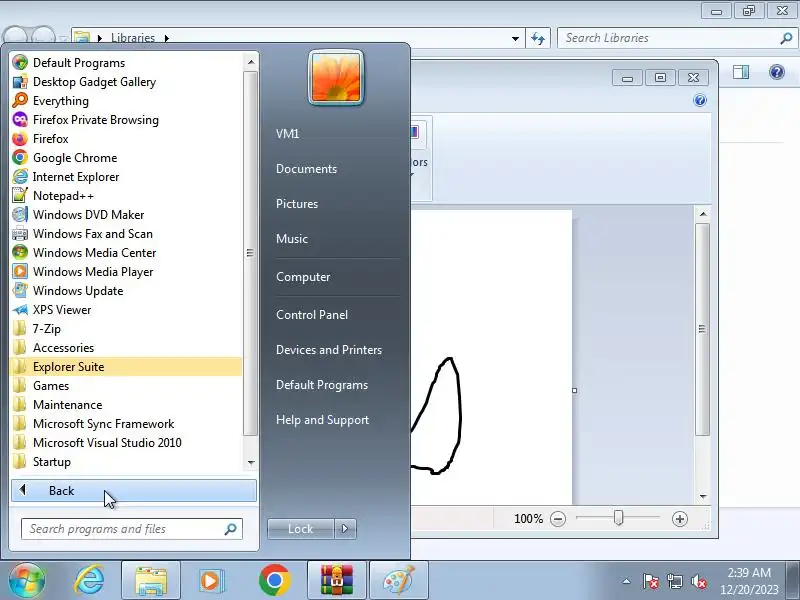Zoom out in Paint with the minus button
The image size is (800, 600).
(x=558, y=519)
